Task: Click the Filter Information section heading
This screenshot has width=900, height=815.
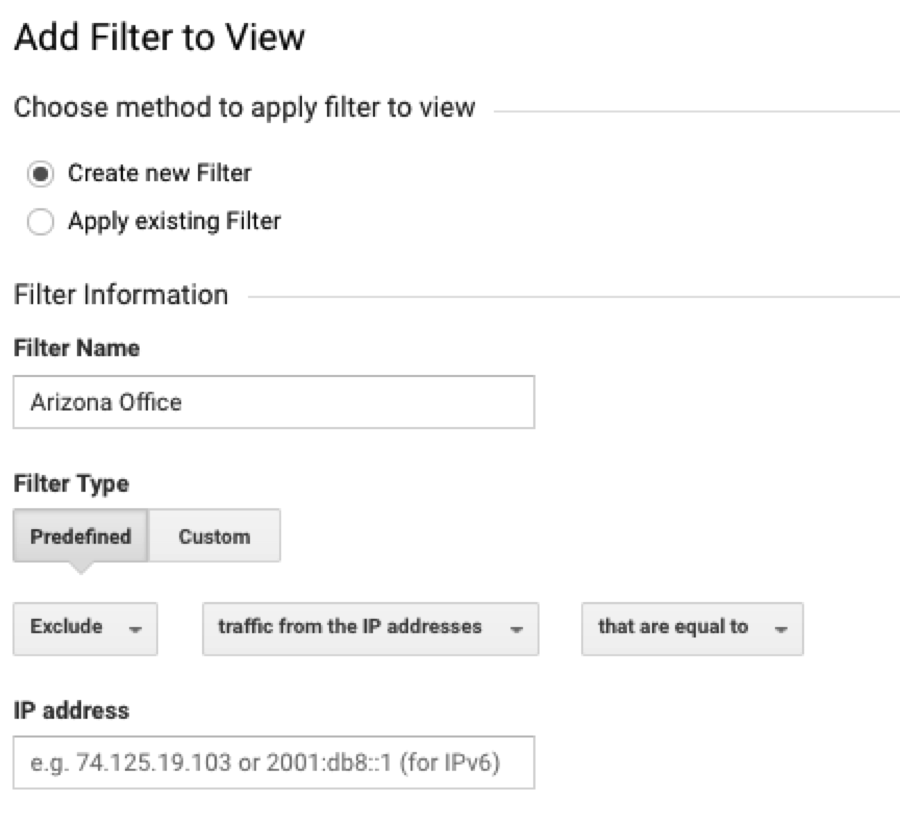Action: 121,295
